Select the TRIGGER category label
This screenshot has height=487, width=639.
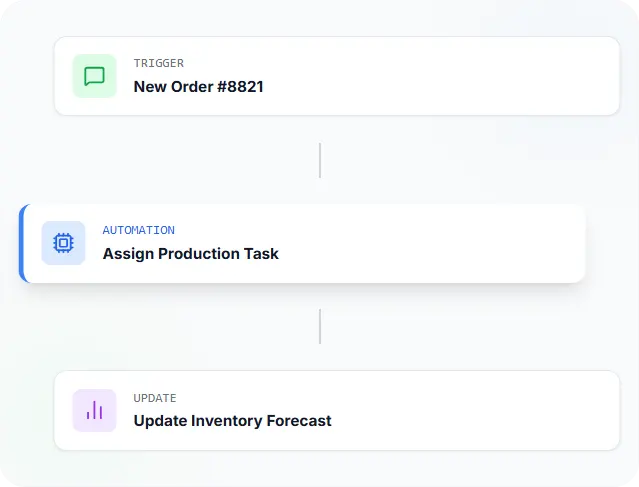coord(158,63)
